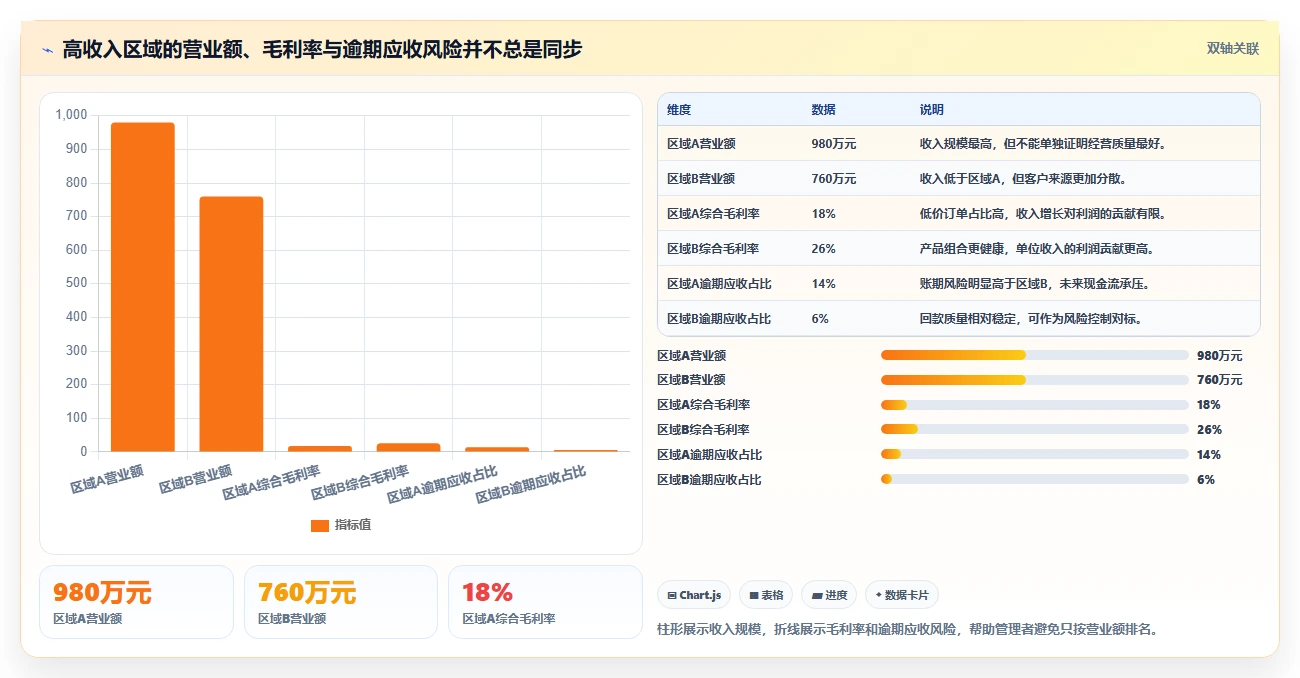Click the 区域A逾期应收占比 table row label
The height and width of the screenshot is (678, 1300).
719,284
